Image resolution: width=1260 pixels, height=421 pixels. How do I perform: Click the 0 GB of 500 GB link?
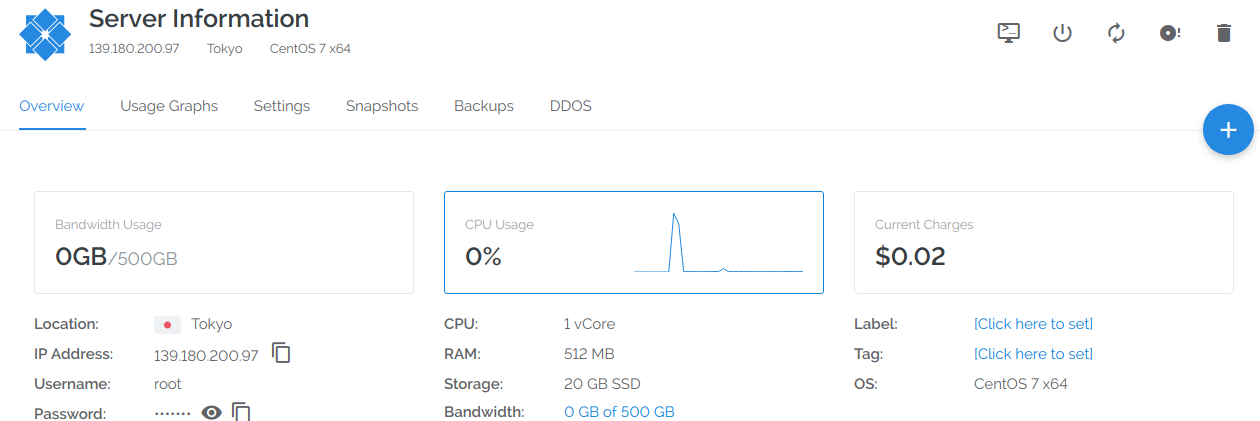(619, 412)
